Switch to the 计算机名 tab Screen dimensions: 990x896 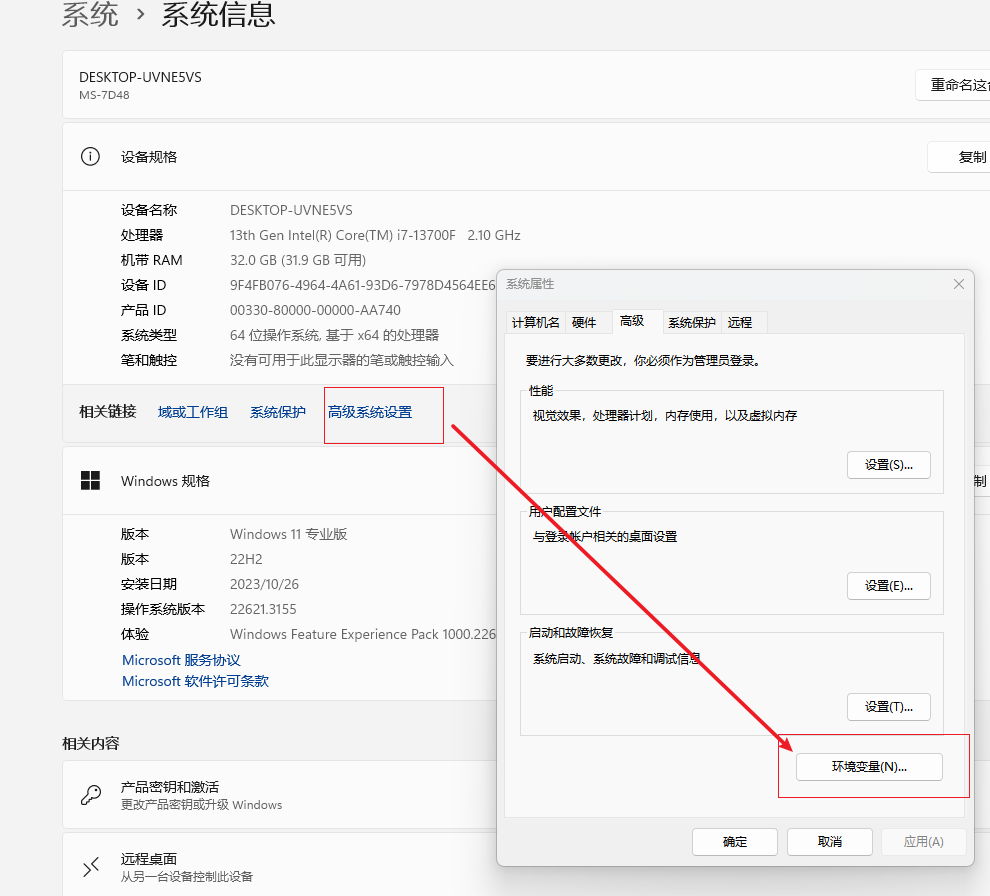click(535, 323)
